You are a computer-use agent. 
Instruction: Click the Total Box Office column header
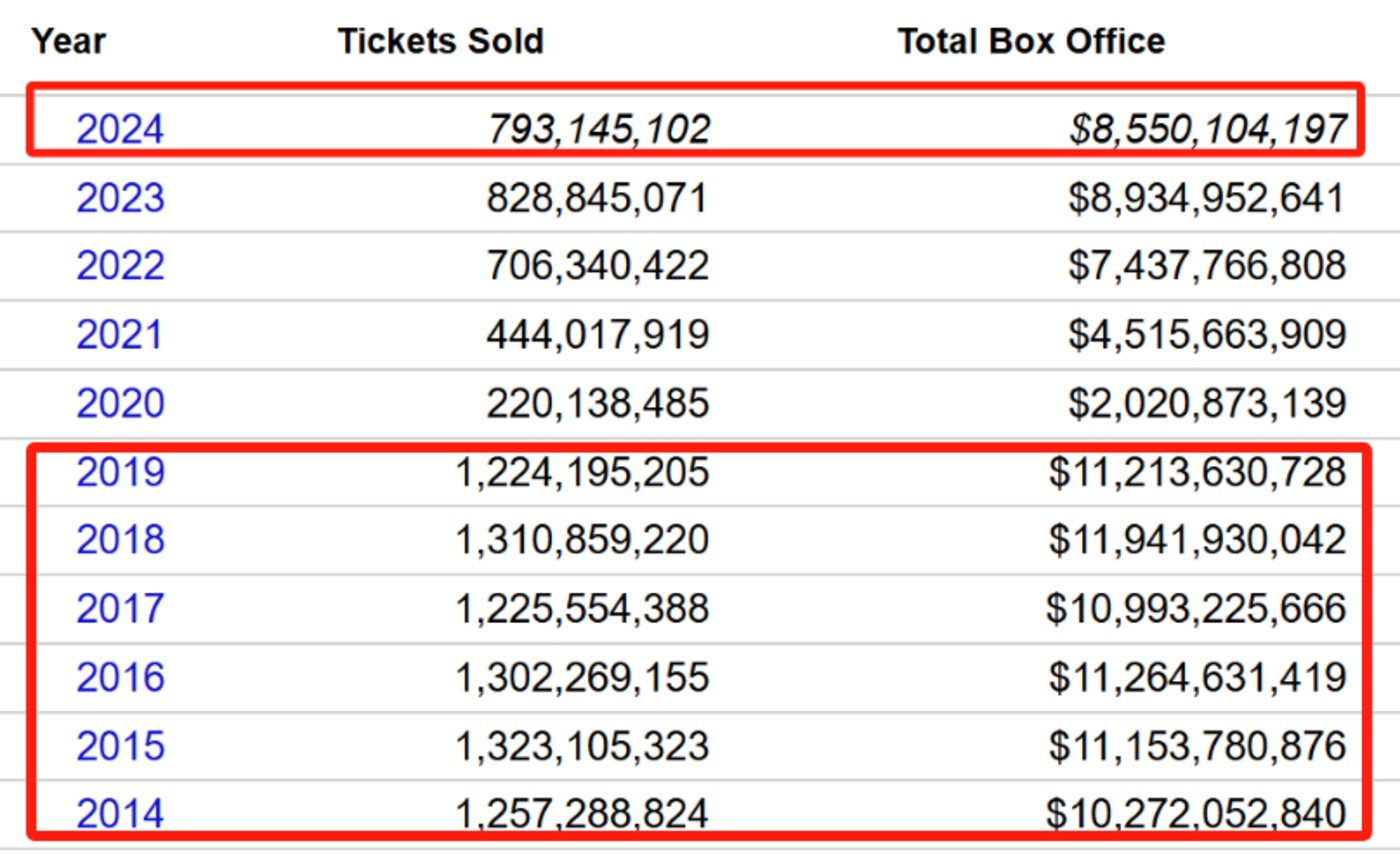(x=1031, y=41)
